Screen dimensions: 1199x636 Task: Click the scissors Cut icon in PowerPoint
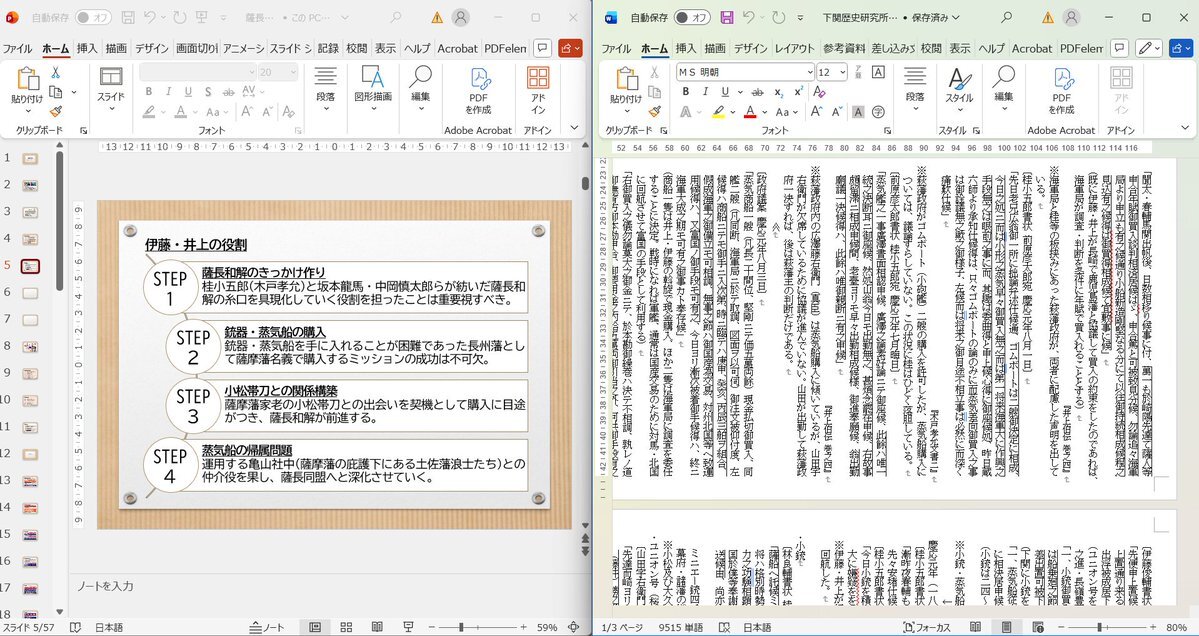click(56, 73)
